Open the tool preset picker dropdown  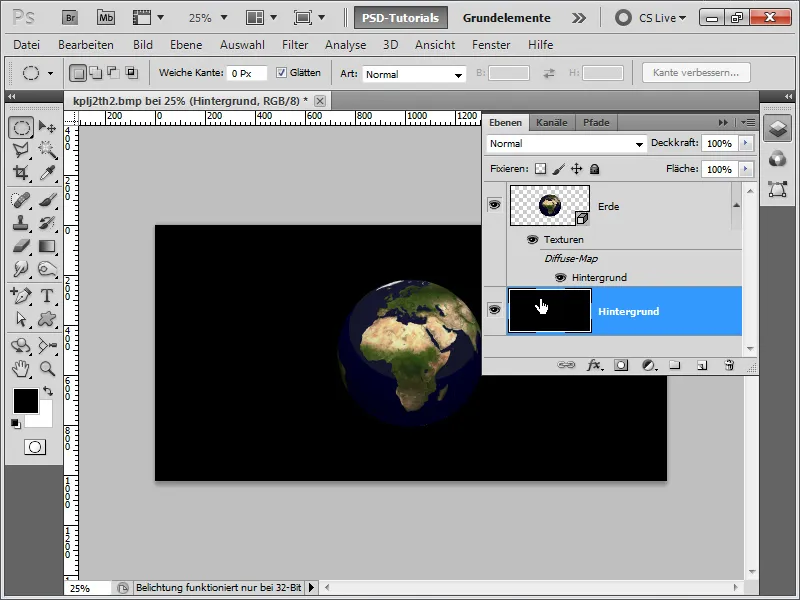pos(50,73)
